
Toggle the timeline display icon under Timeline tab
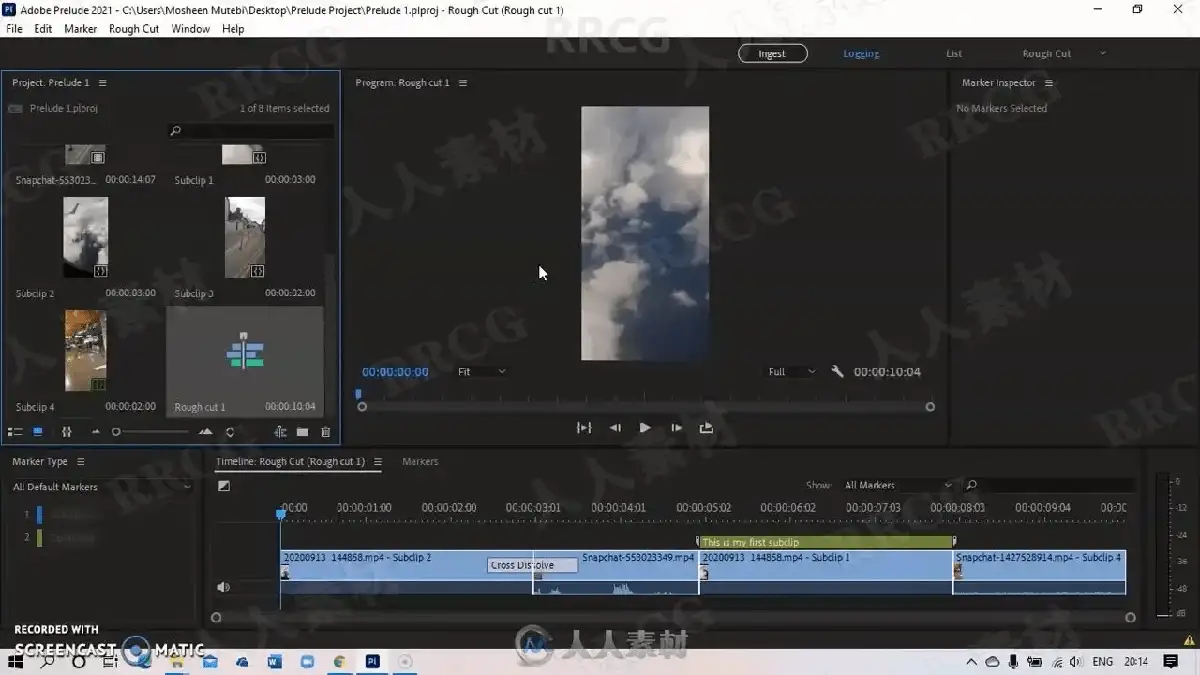224,486
